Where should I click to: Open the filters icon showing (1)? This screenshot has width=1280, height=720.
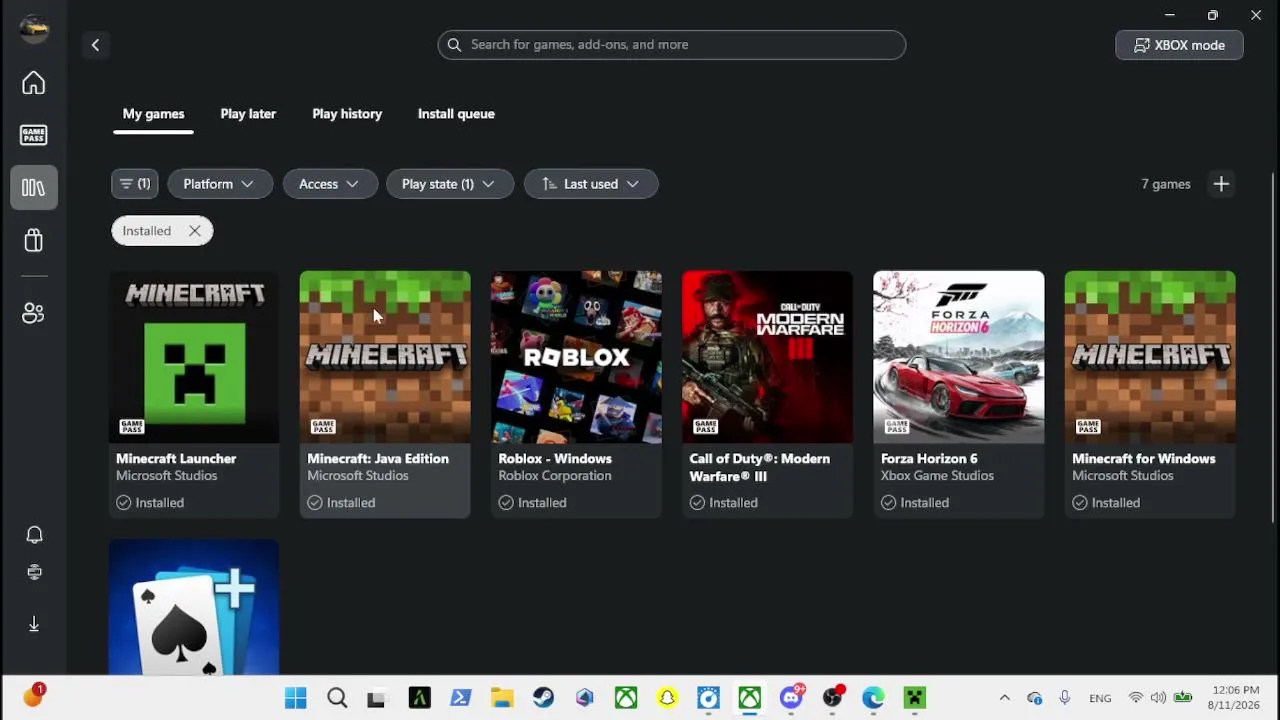[x=135, y=184]
